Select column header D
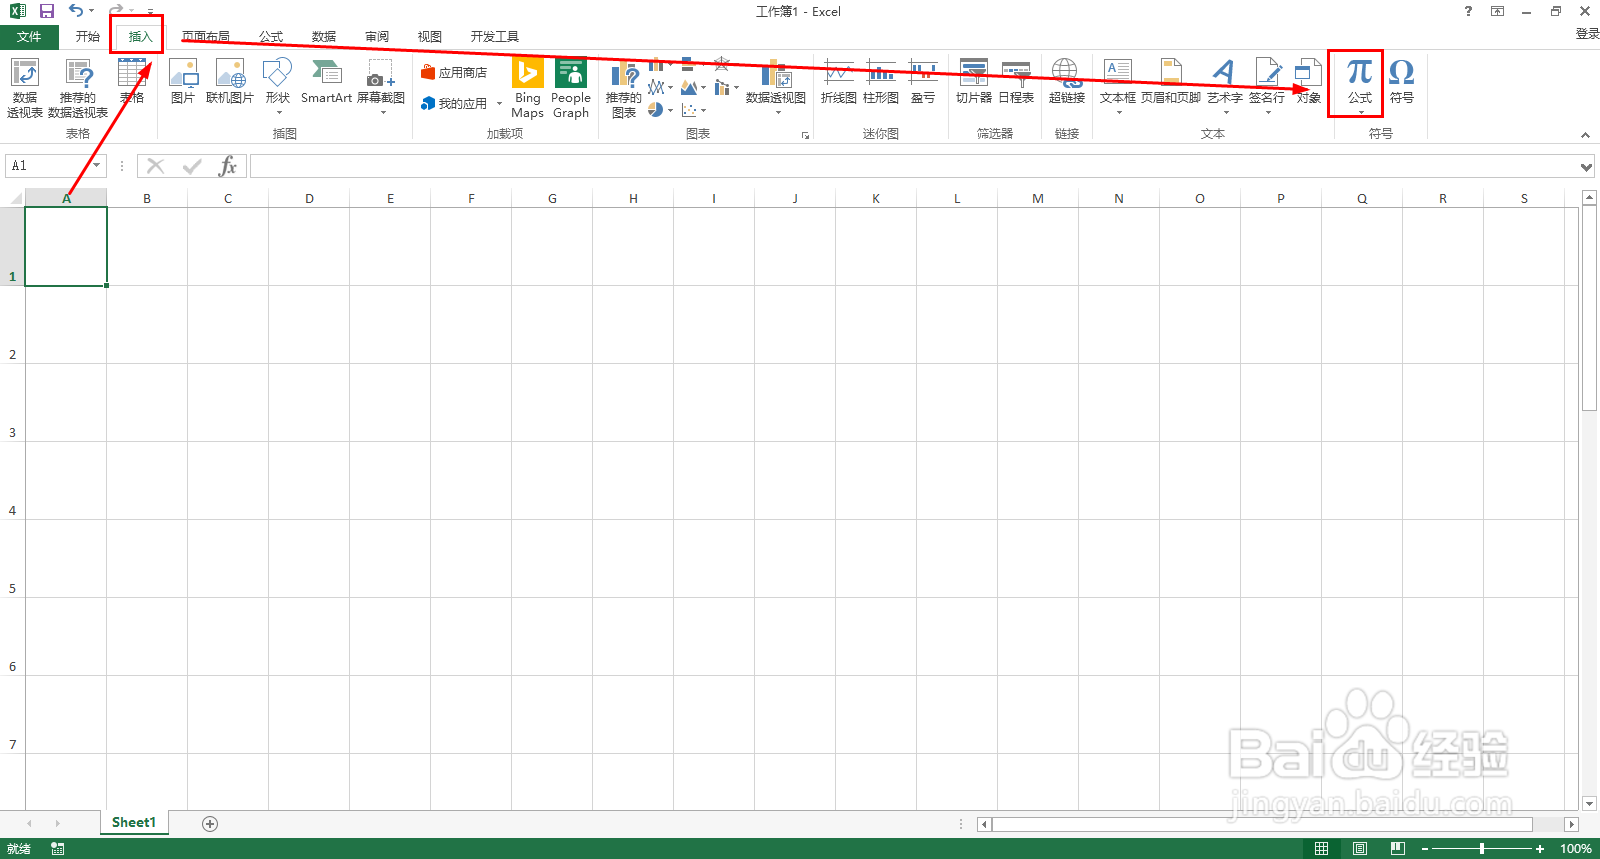Viewport: 1600px width, 859px height. pos(309,198)
